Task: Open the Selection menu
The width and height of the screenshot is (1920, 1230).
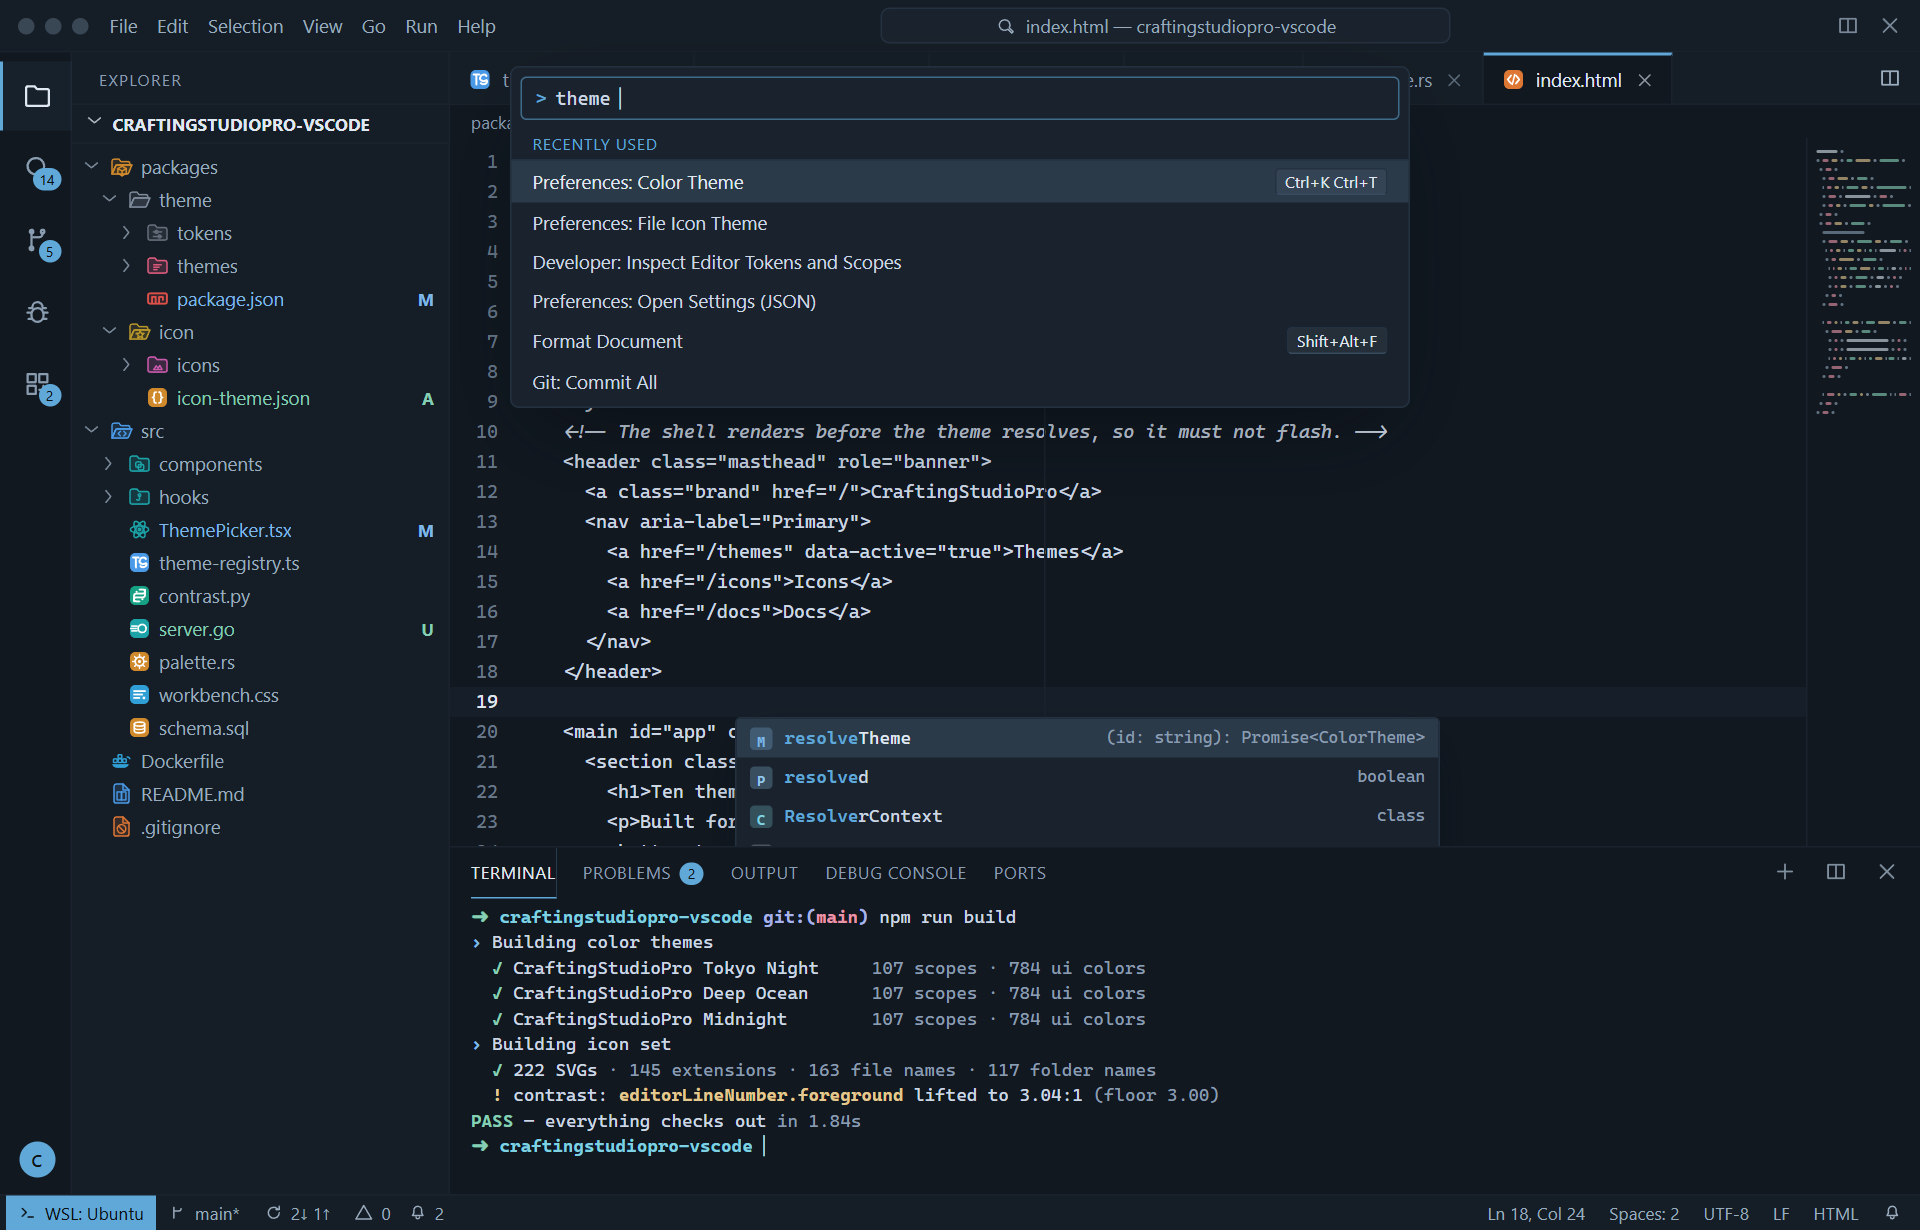Action: pyautogui.click(x=245, y=26)
